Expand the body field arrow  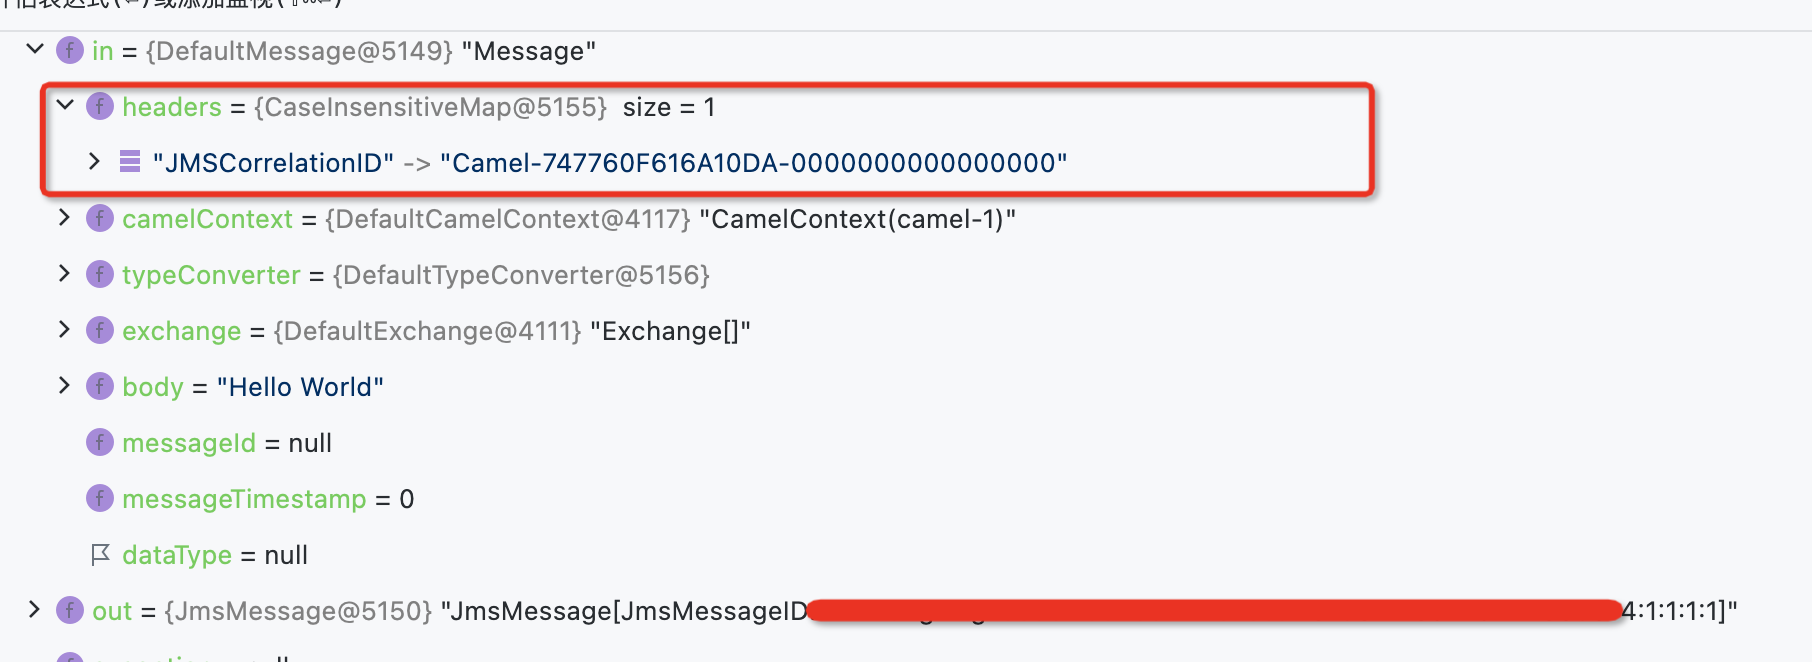(x=64, y=385)
